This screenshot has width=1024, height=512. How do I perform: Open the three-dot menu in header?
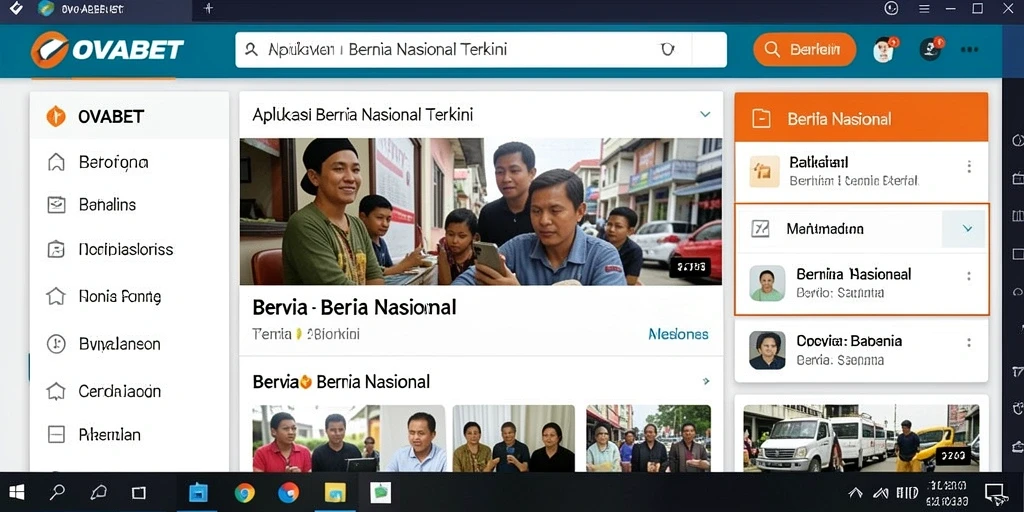click(x=969, y=50)
